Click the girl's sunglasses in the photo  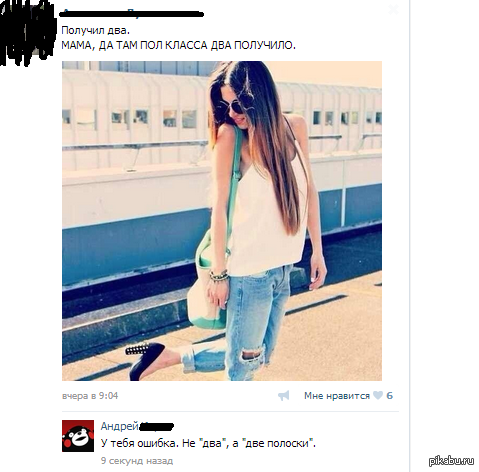[236, 103]
